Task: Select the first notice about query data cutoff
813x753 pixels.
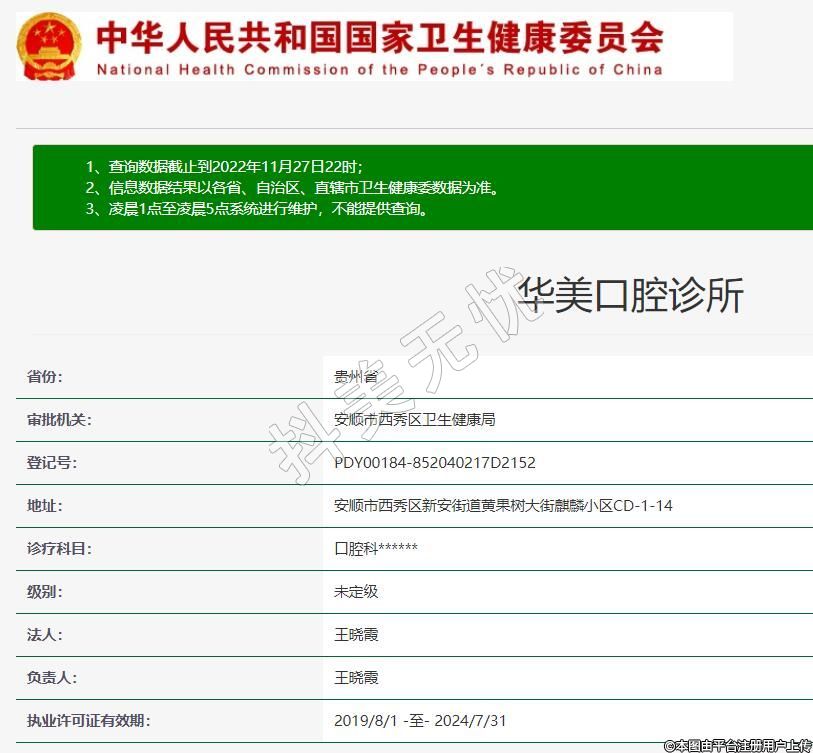Action: point(223,166)
